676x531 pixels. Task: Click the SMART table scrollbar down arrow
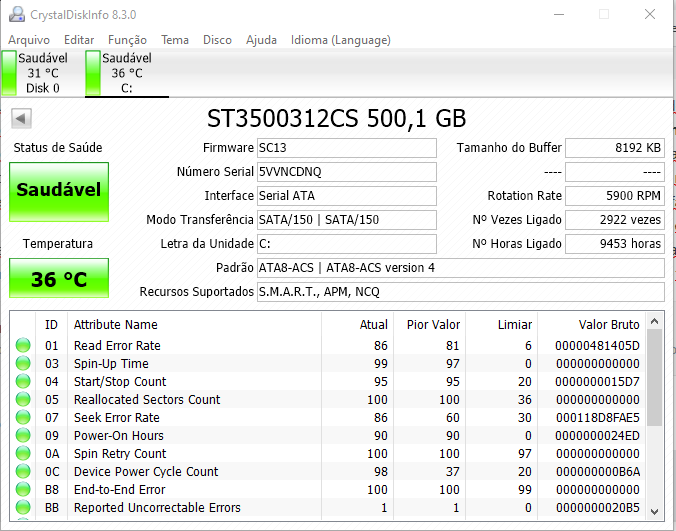(654, 512)
